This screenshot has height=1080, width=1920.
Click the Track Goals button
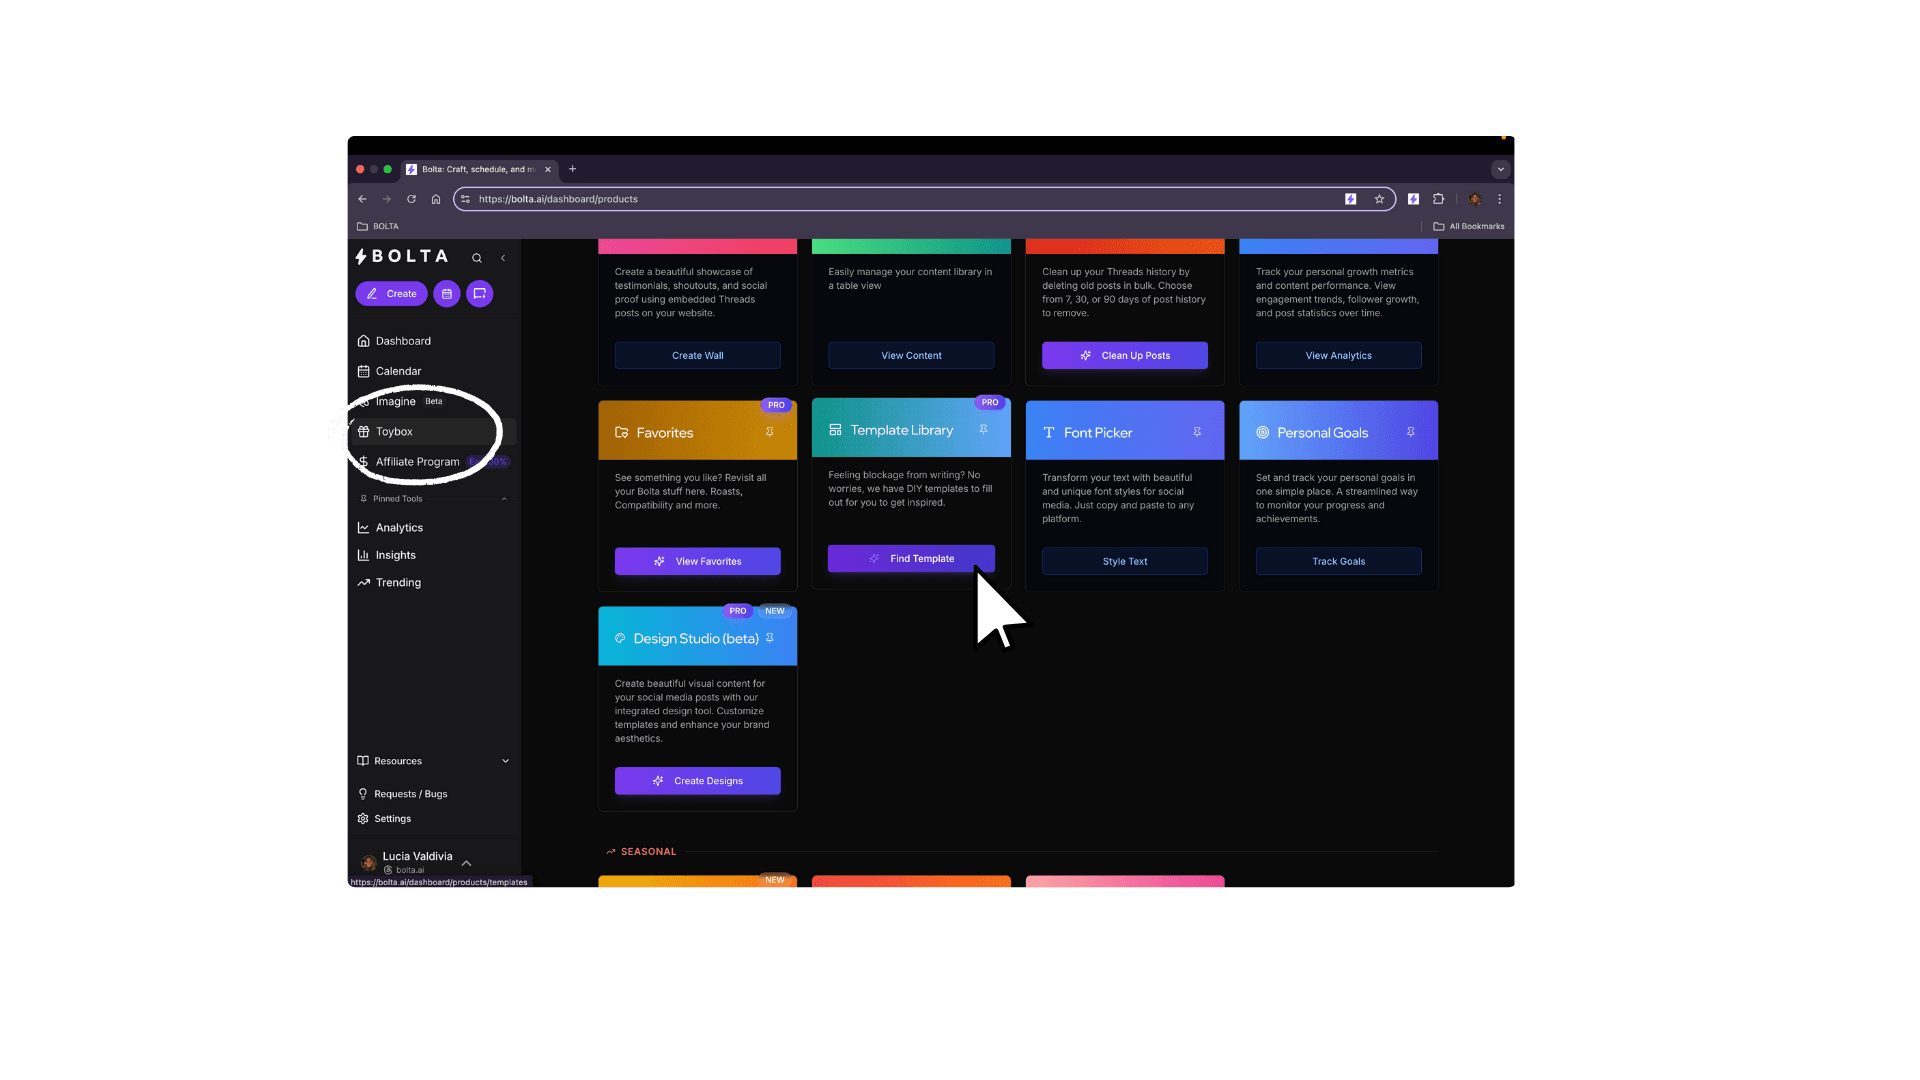[x=1339, y=562]
